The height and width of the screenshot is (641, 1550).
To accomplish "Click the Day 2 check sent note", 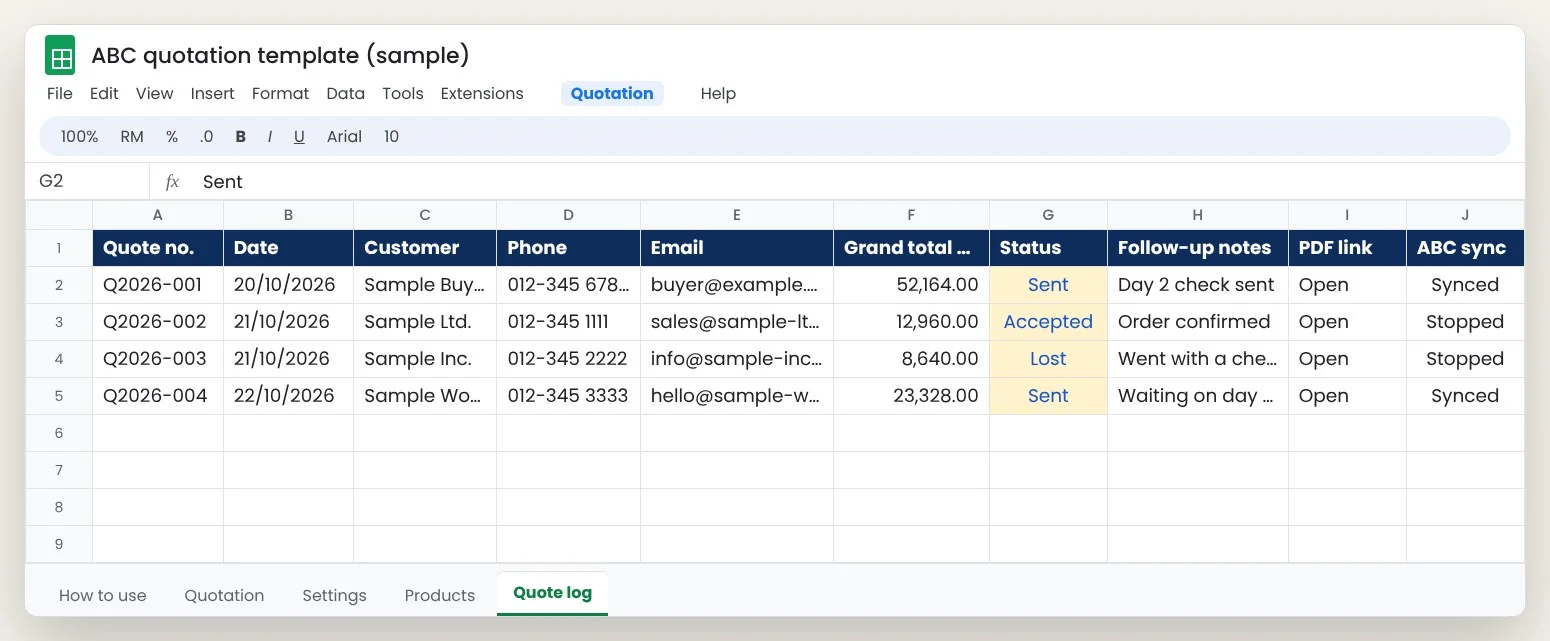I will point(1197,285).
